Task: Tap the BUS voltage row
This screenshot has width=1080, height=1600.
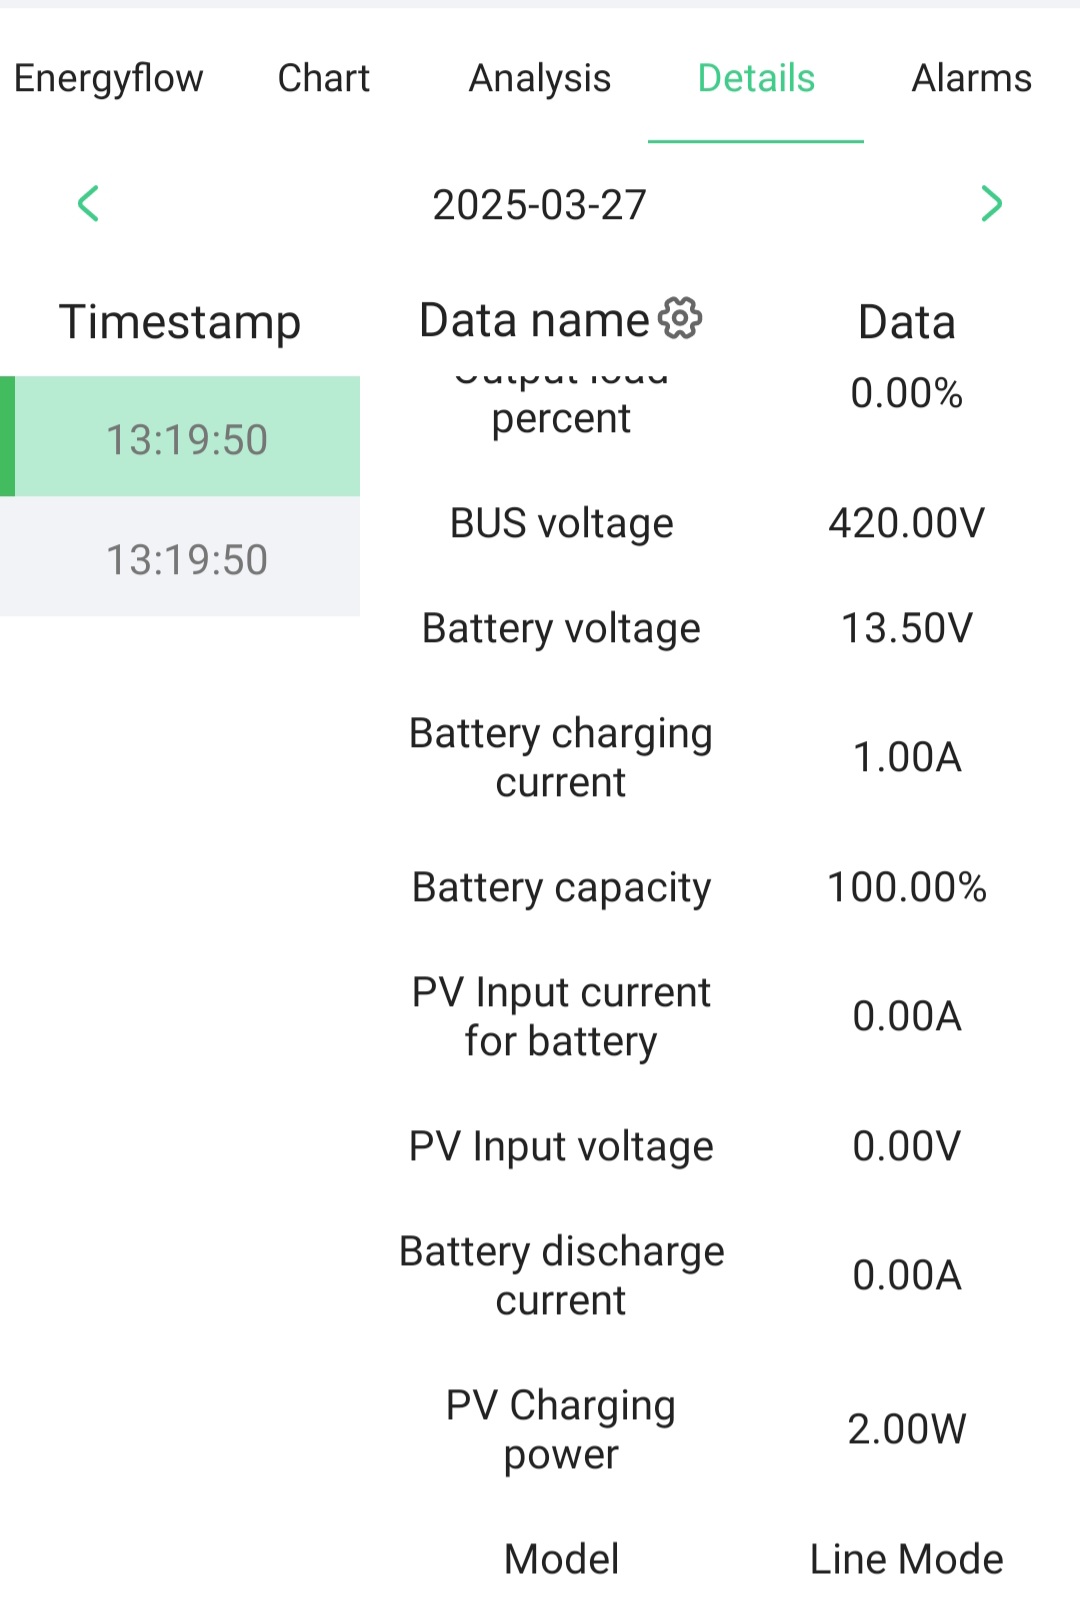Action: pos(720,523)
